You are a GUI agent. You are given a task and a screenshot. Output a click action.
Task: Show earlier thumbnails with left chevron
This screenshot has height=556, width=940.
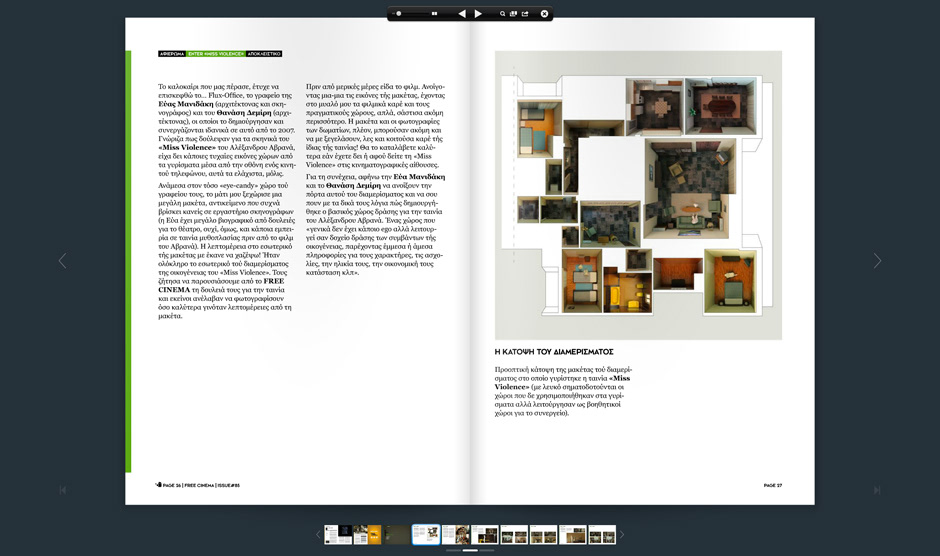(x=318, y=534)
